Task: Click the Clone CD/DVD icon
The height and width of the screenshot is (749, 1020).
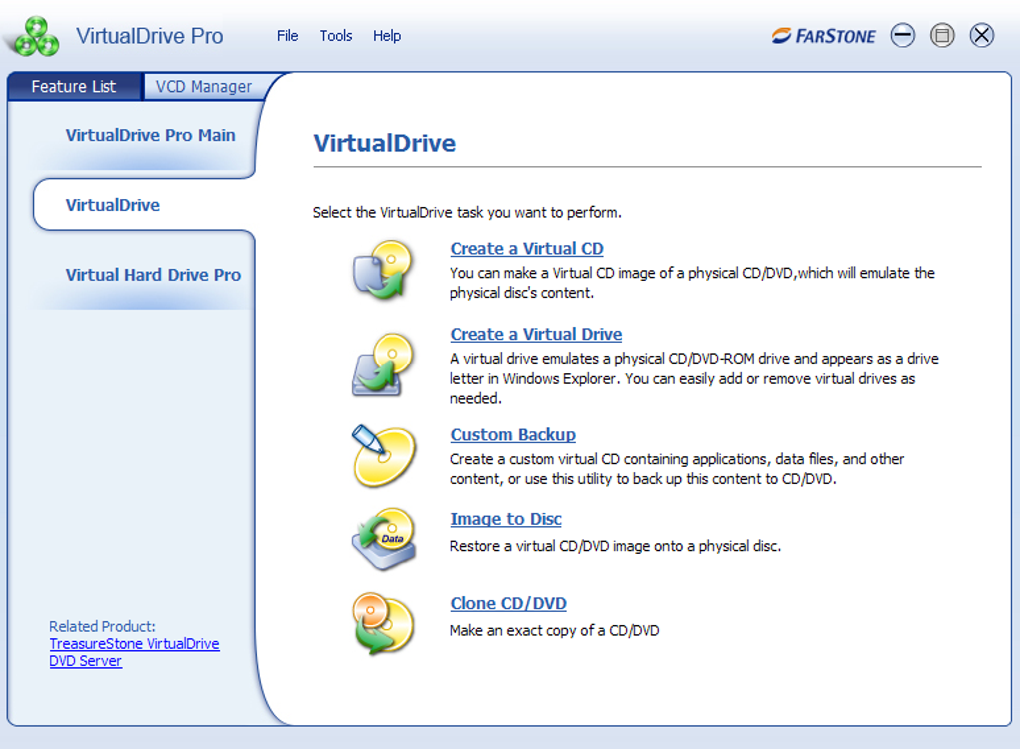Action: (x=383, y=623)
